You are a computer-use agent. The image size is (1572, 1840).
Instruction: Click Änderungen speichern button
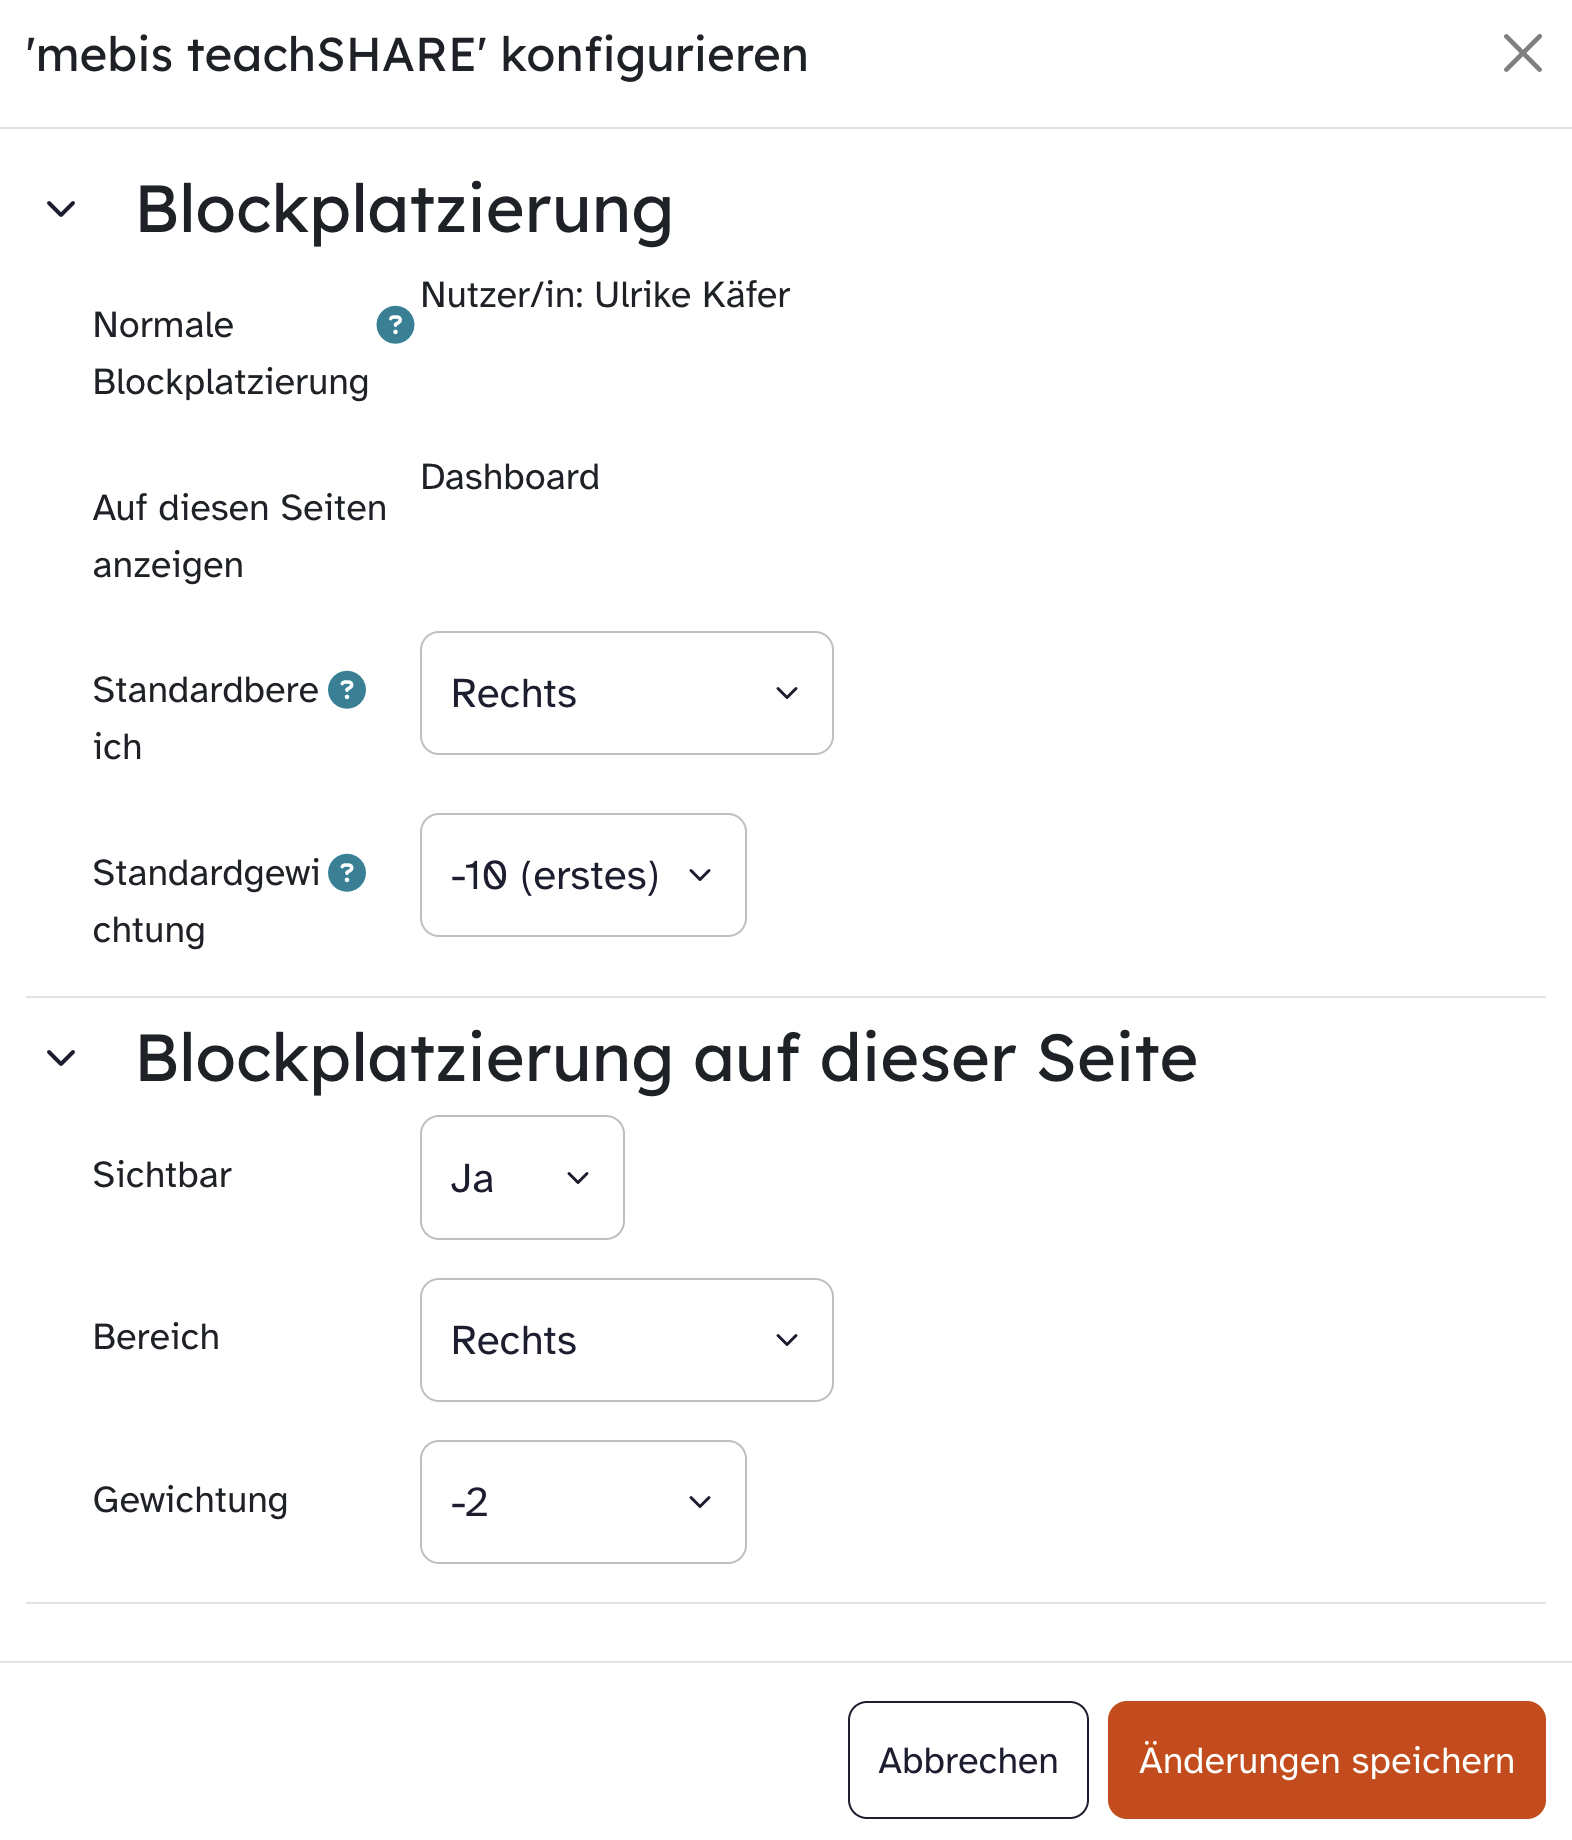(x=1326, y=1760)
